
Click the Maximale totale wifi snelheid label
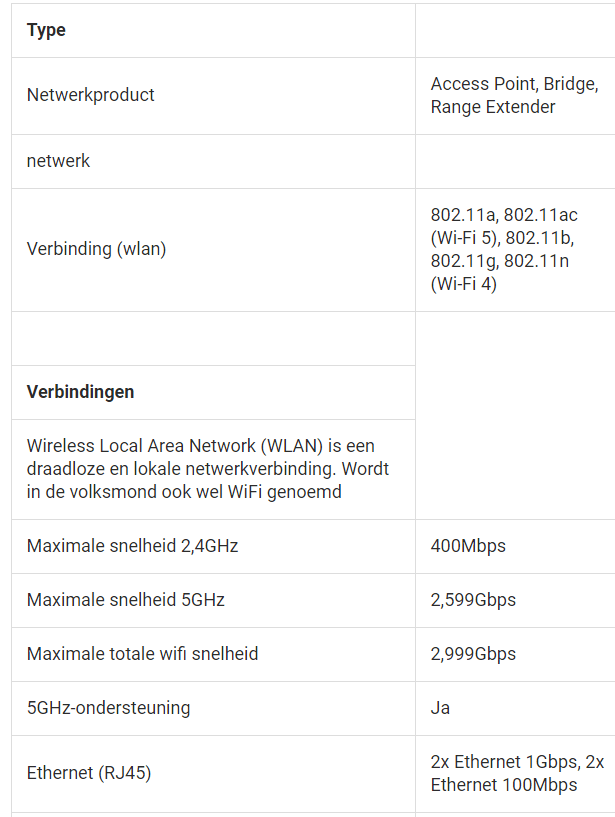[x=142, y=654]
